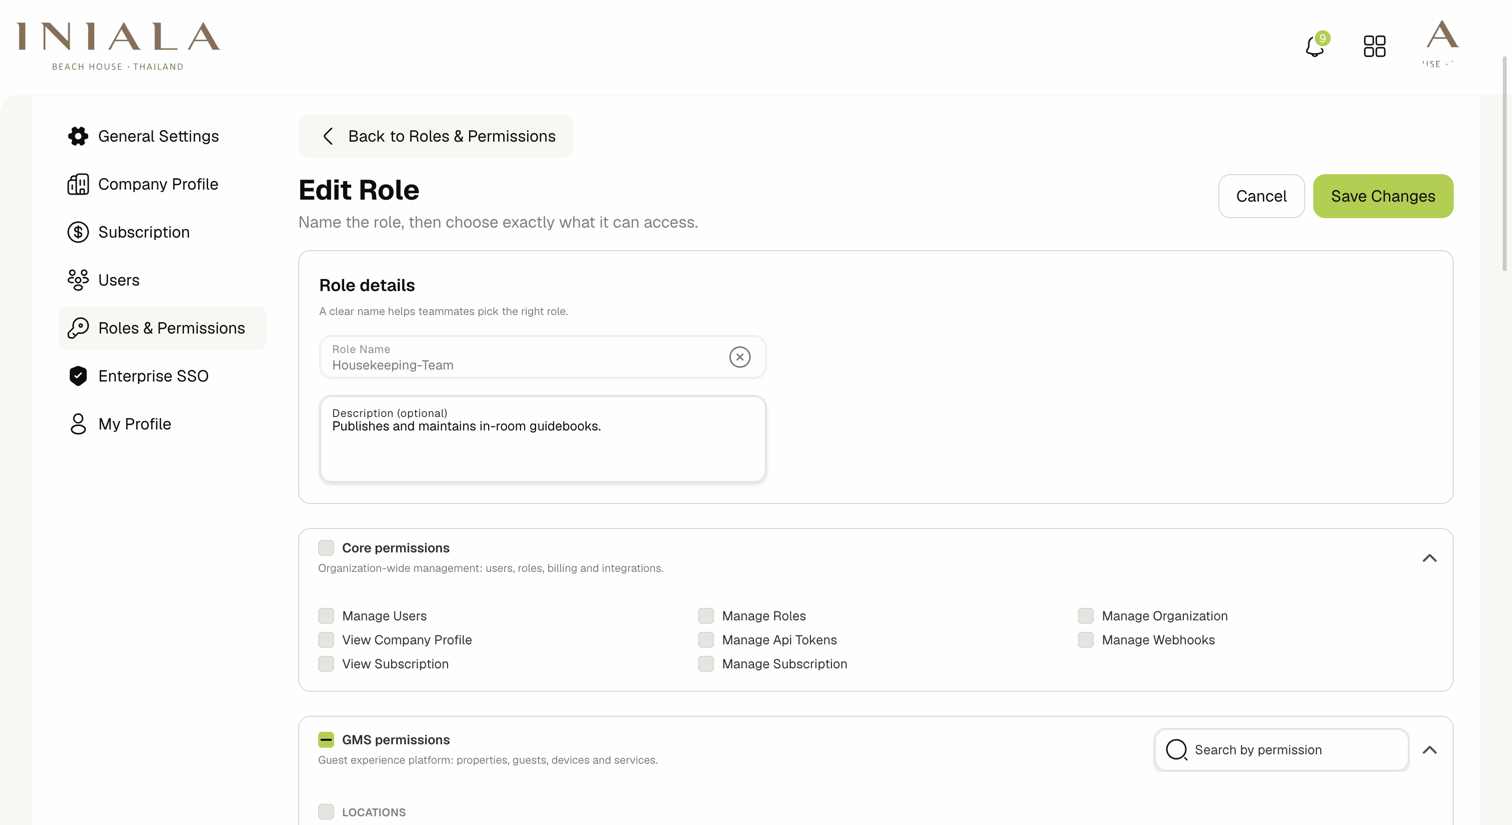
Task: Enable Manage Users permission
Action: point(326,616)
